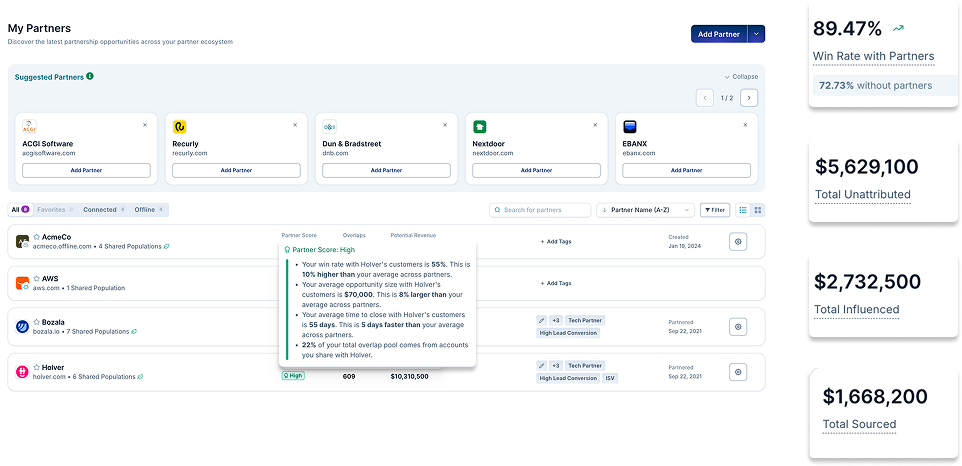Image resolution: width=962 pixels, height=466 pixels.
Task: Expand +3 more tags on Bozala
Action: 555,320
